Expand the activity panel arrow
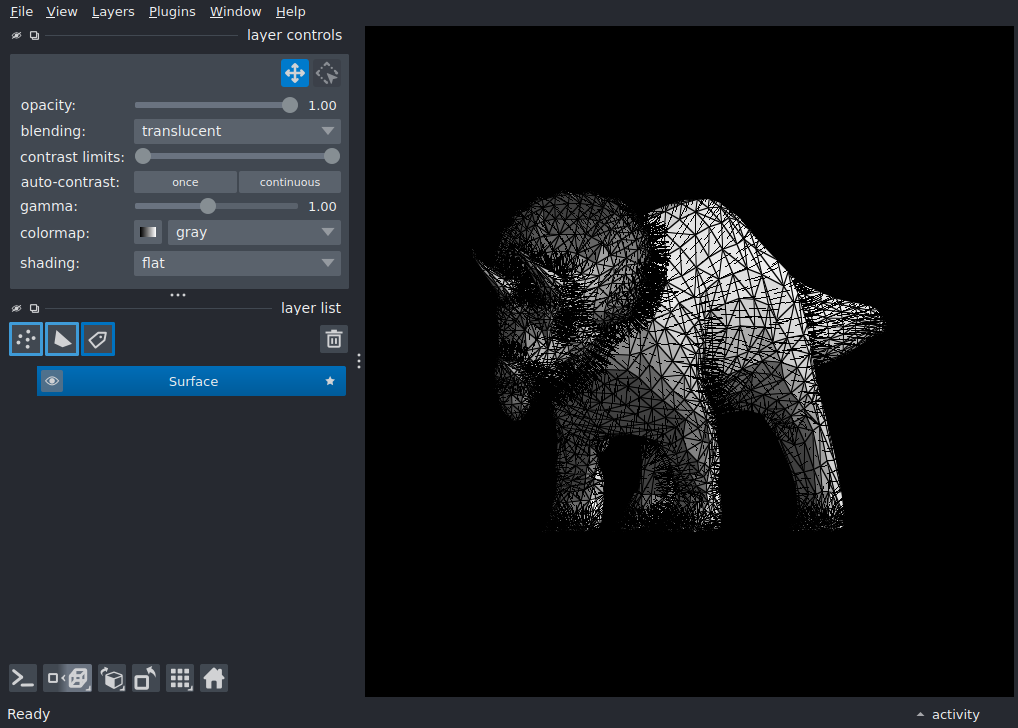The width and height of the screenshot is (1018, 728). tap(920, 714)
